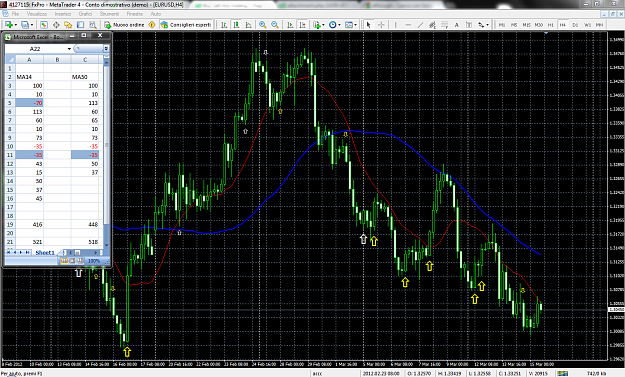Click Excel cell A5 showing -70

tap(29, 103)
